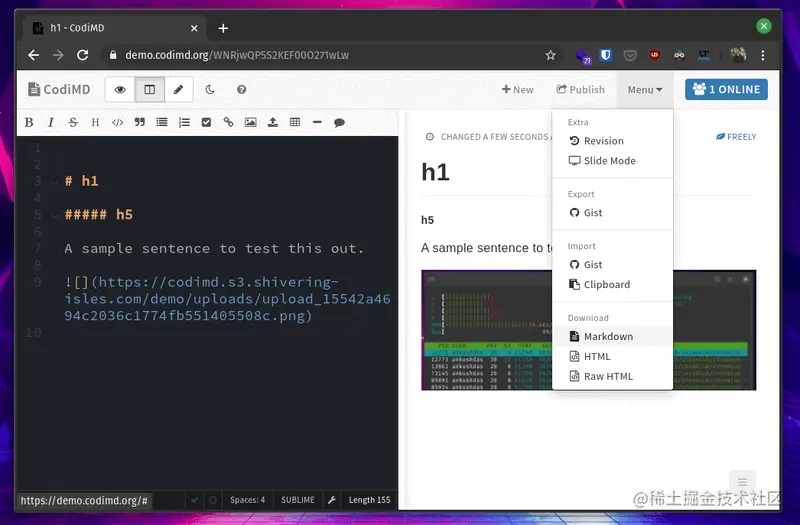Toggle the spellcheck checkmark in status bar
The width and height of the screenshot is (800, 525).
point(194,500)
